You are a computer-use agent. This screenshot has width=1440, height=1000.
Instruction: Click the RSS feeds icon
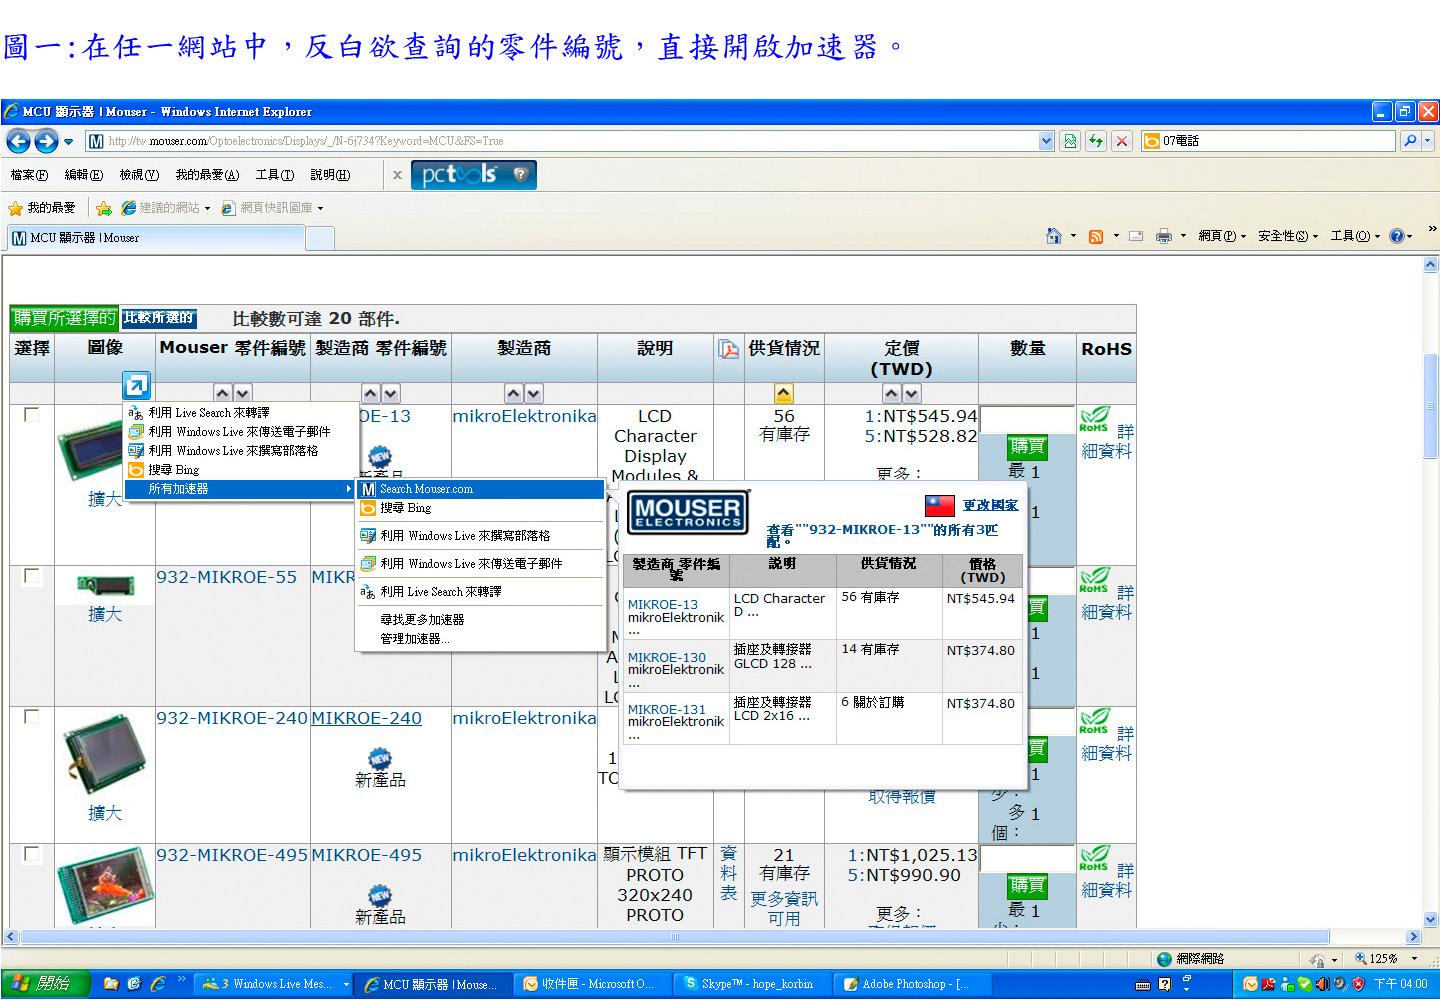pos(1096,236)
